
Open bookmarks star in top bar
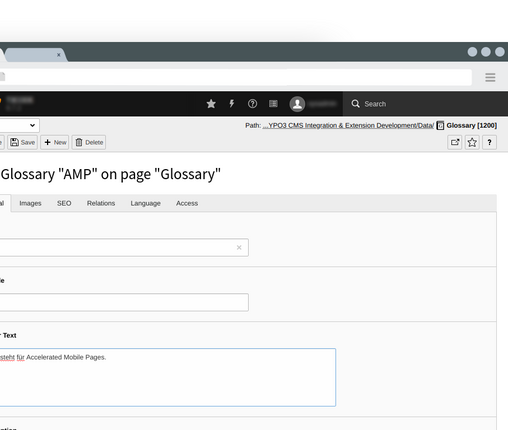(211, 104)
